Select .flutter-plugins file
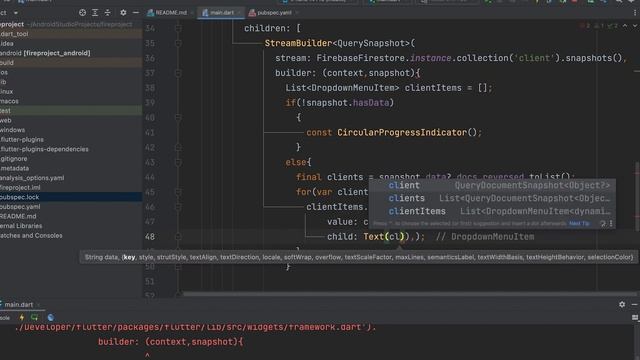 71,139
